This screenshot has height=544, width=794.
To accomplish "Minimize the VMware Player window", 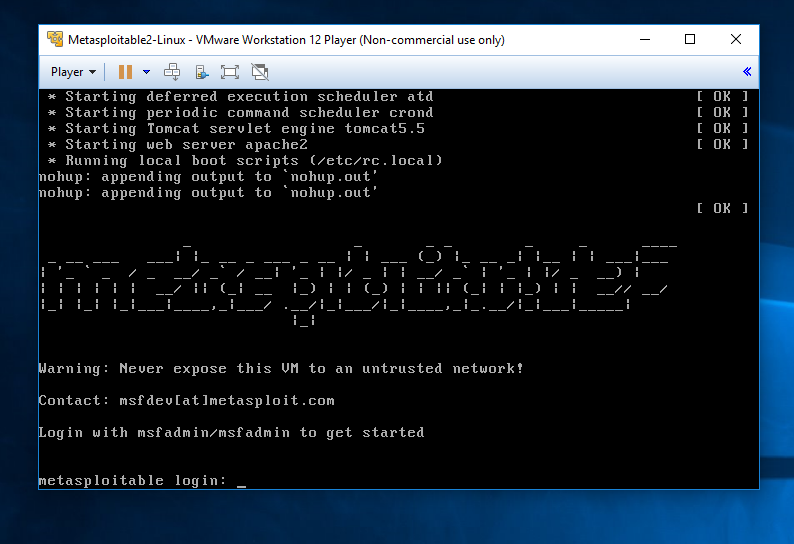I will (x=645, y=40).
